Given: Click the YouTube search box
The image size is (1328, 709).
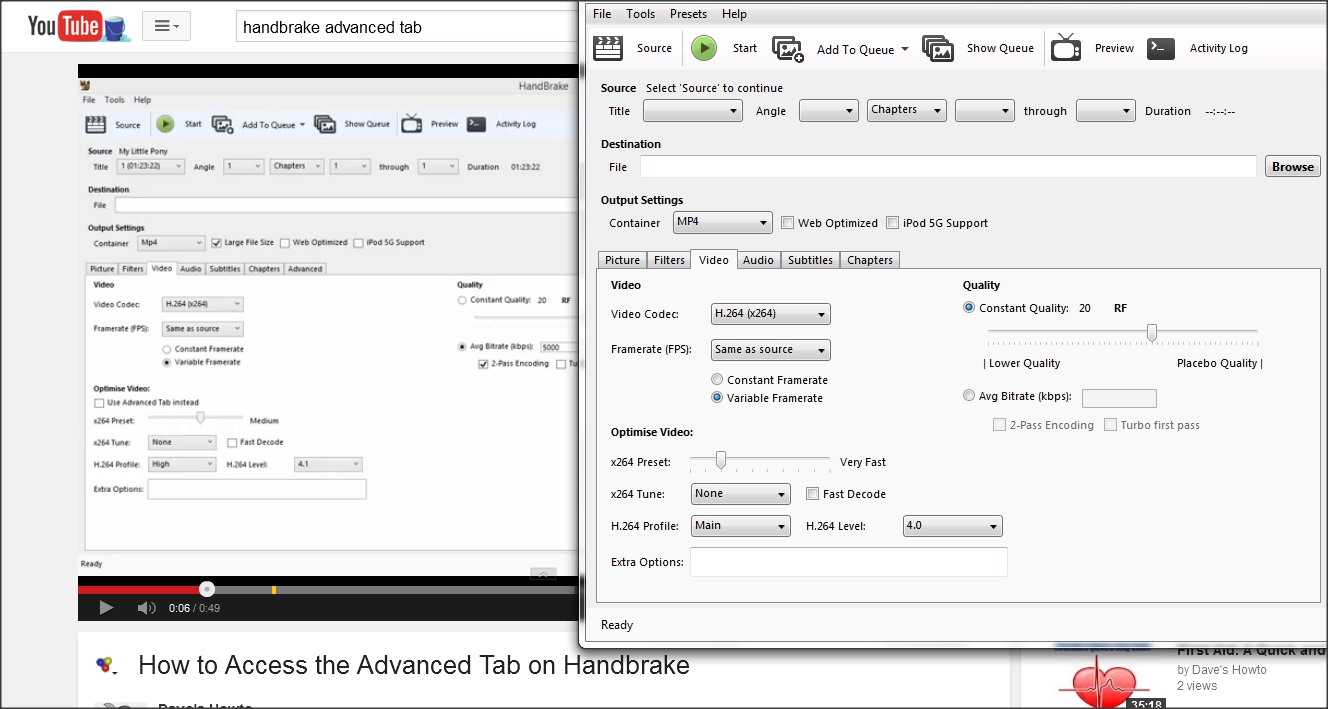Looking at the screenshot, I should coord(408,27).
